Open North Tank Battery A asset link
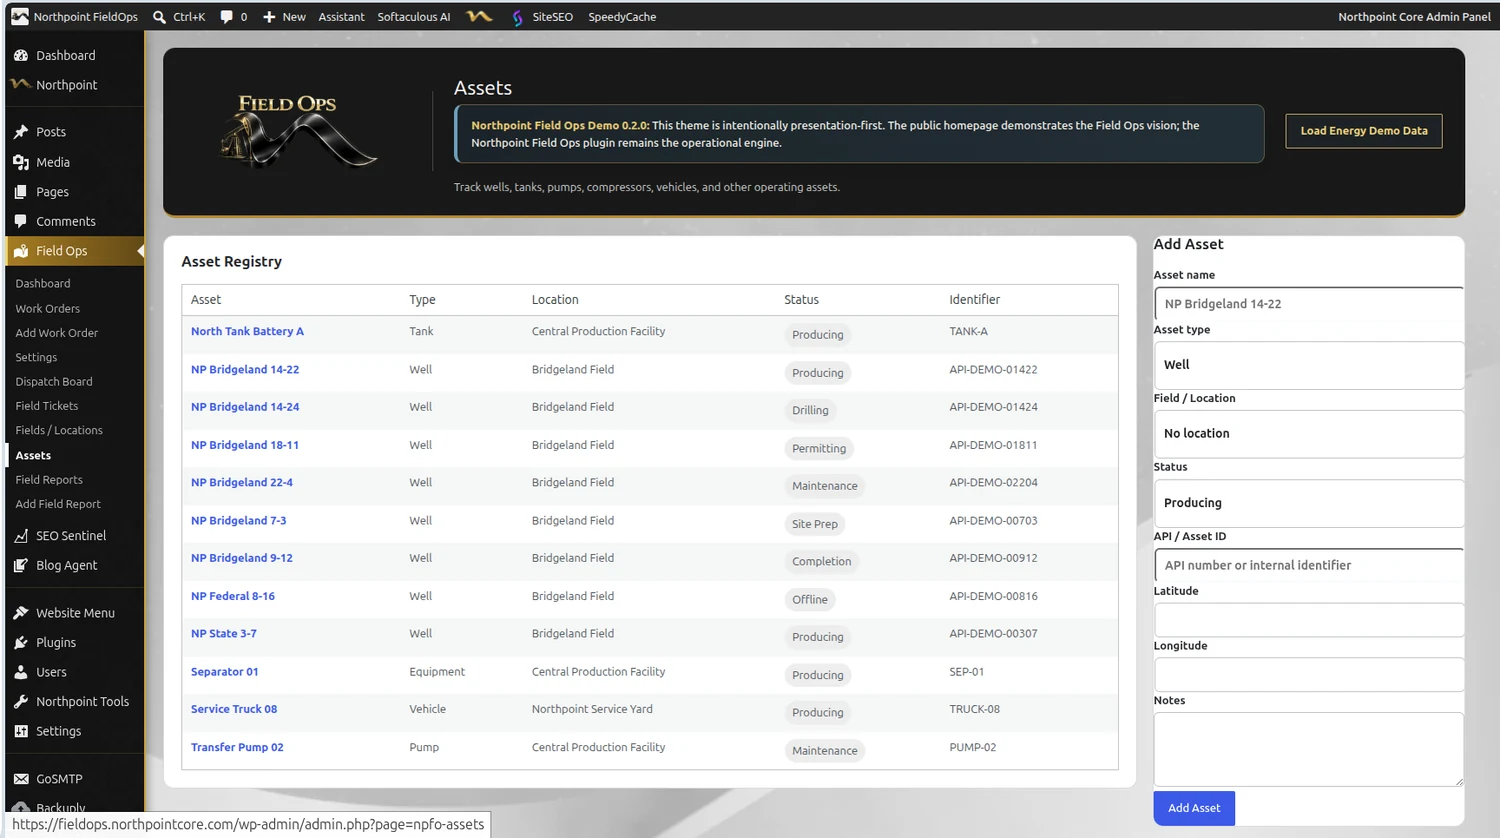Viewport: 1500px width, 838px height. tap(247, 331)
